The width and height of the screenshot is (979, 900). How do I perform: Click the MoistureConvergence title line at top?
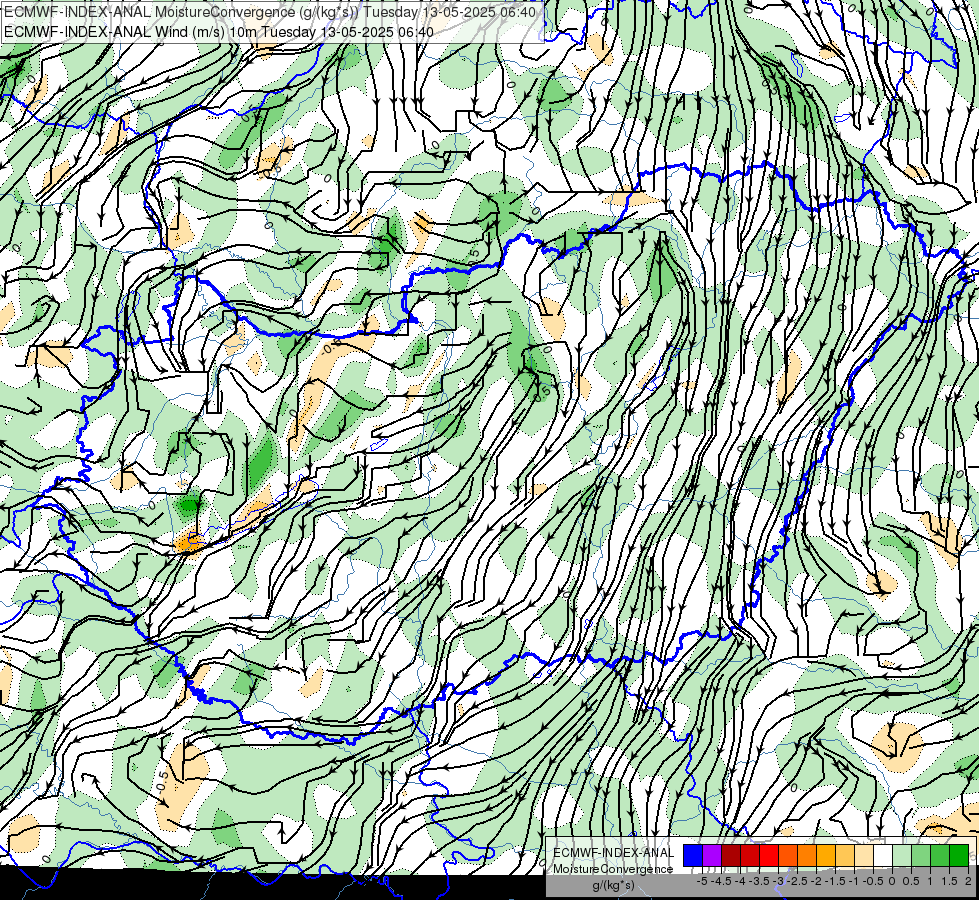(x=269, y=12)
